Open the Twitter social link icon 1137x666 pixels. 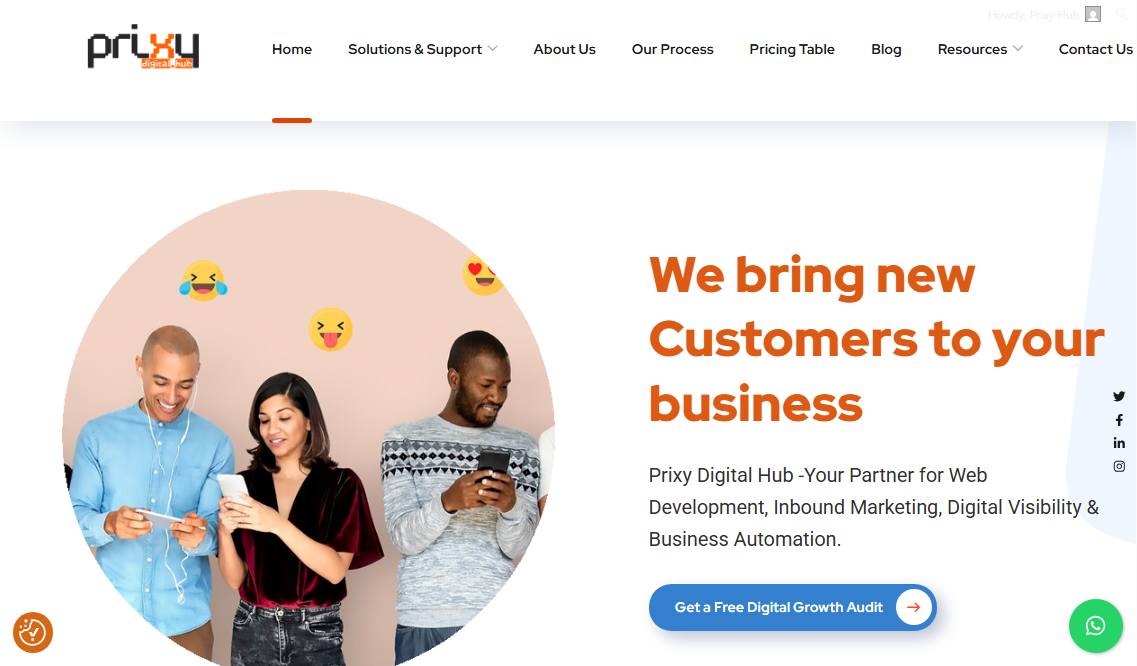tap(1119, 396)
